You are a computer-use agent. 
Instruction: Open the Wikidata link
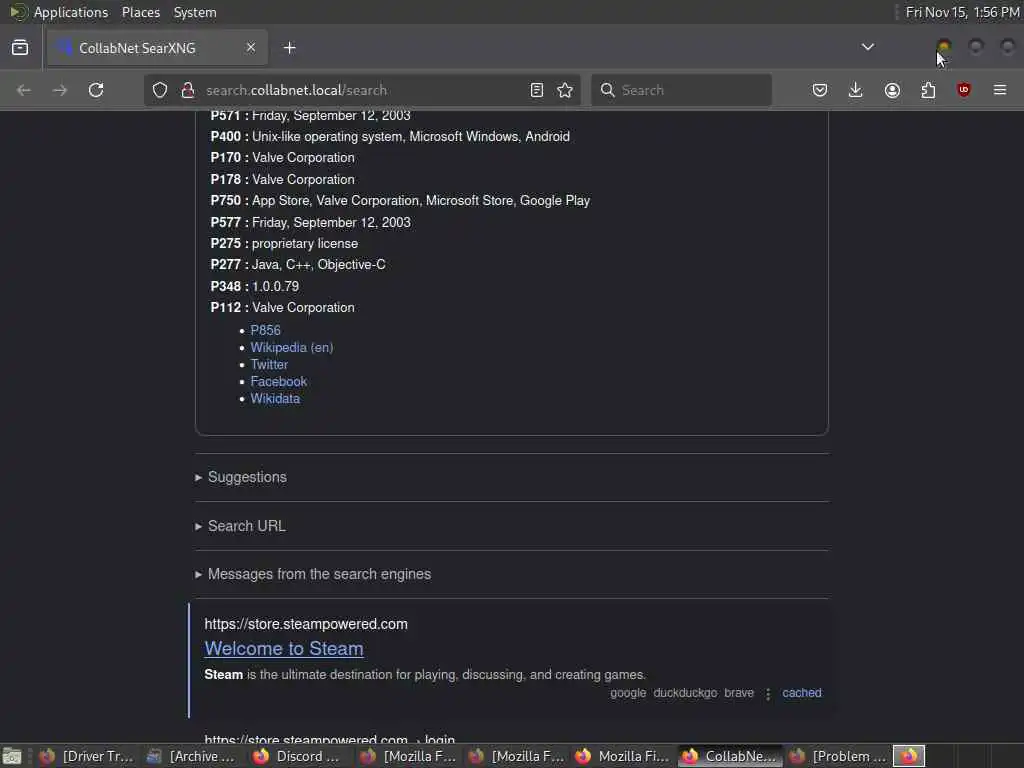(275, 398)
